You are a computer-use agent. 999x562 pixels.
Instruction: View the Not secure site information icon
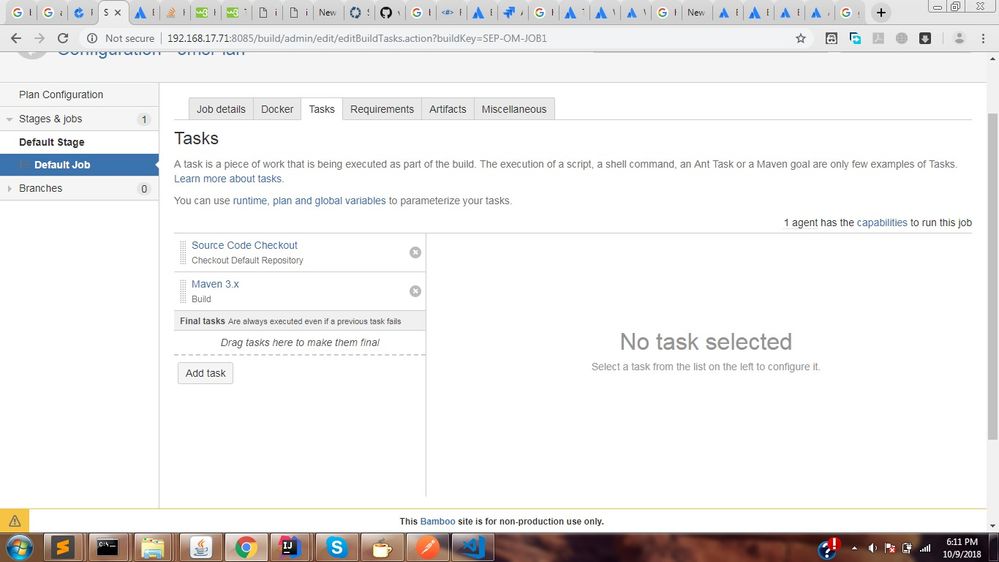coord(92,38)
